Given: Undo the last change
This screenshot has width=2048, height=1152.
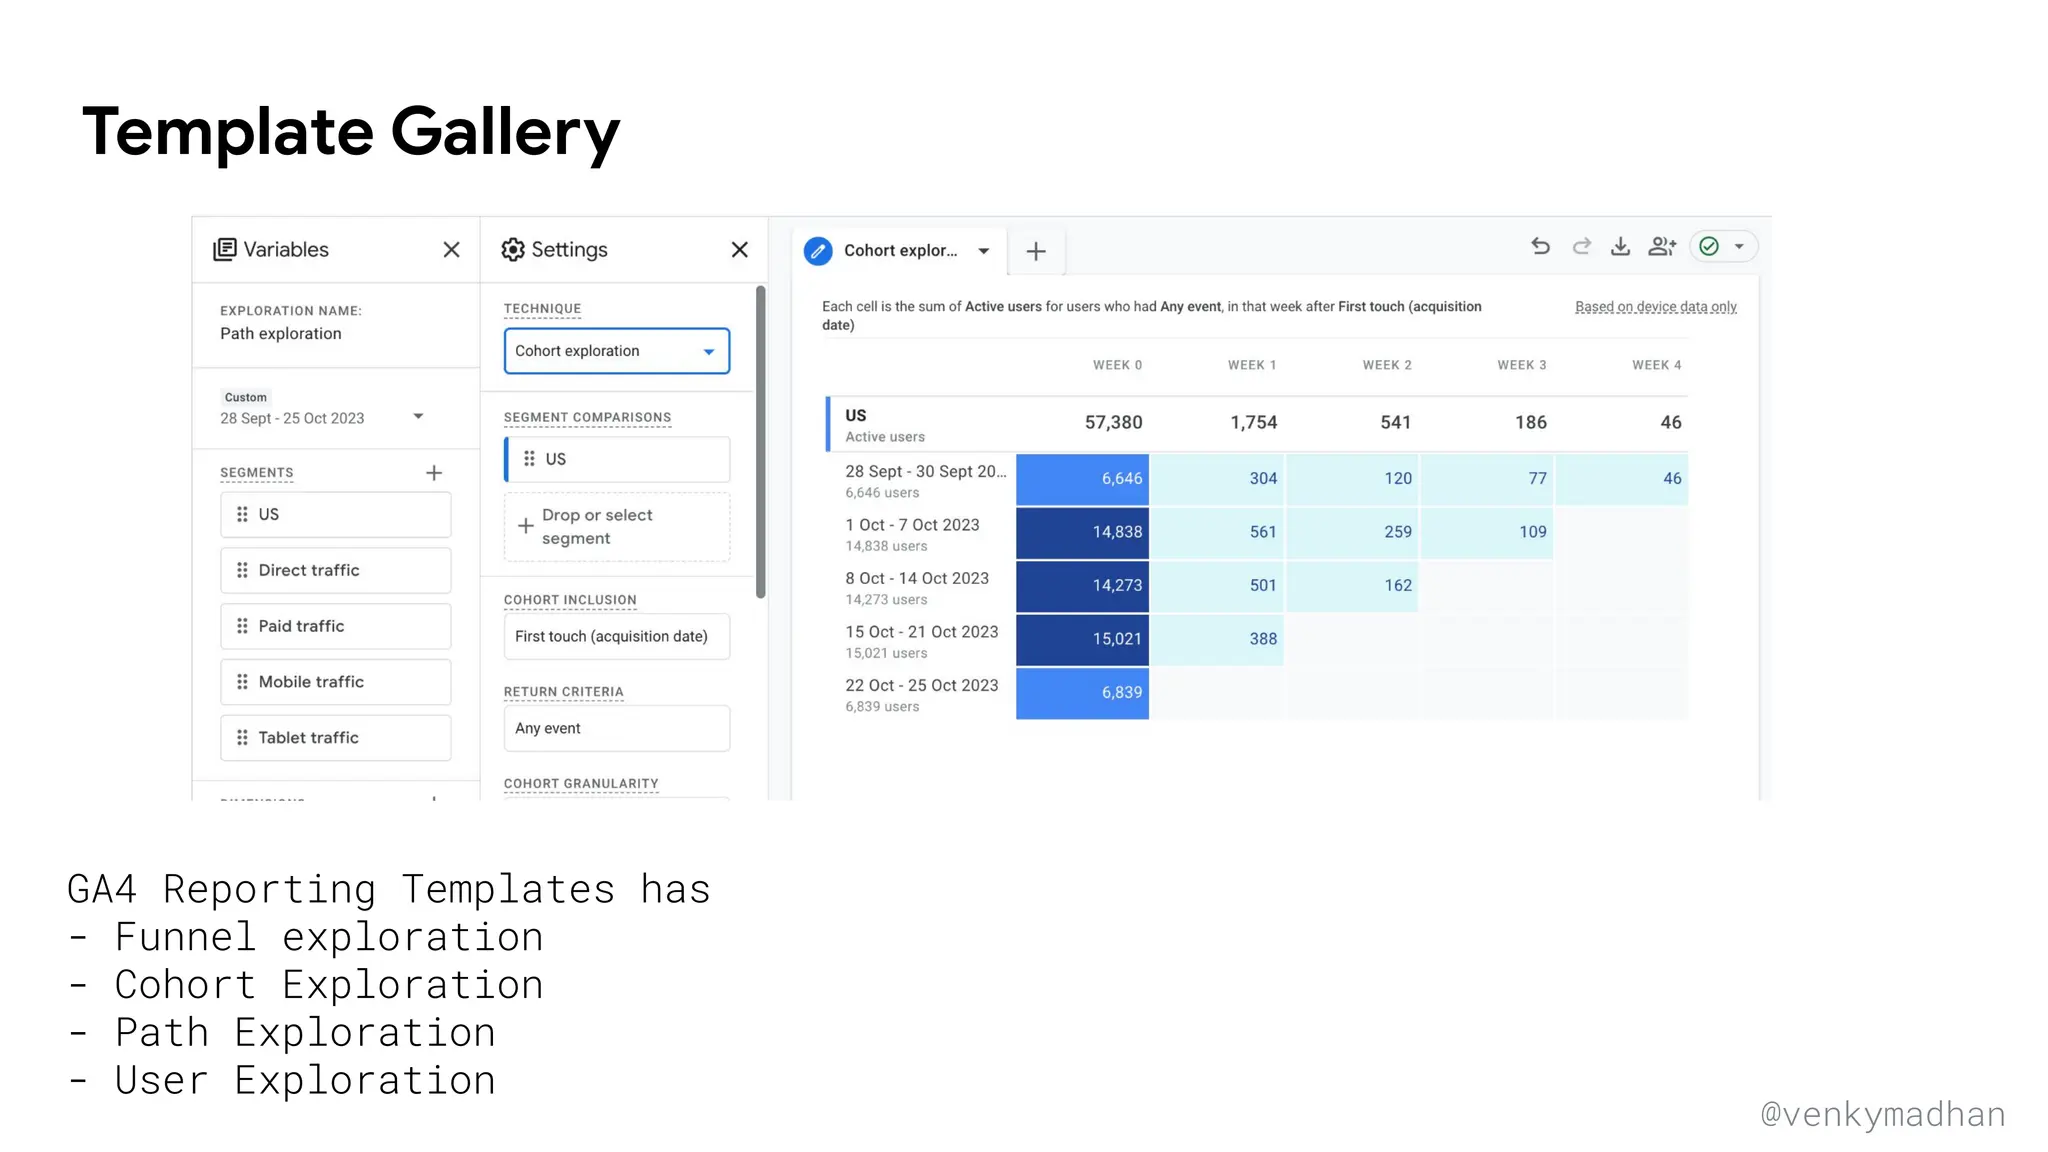Looking at the screenshot, I should (1541, 246).
